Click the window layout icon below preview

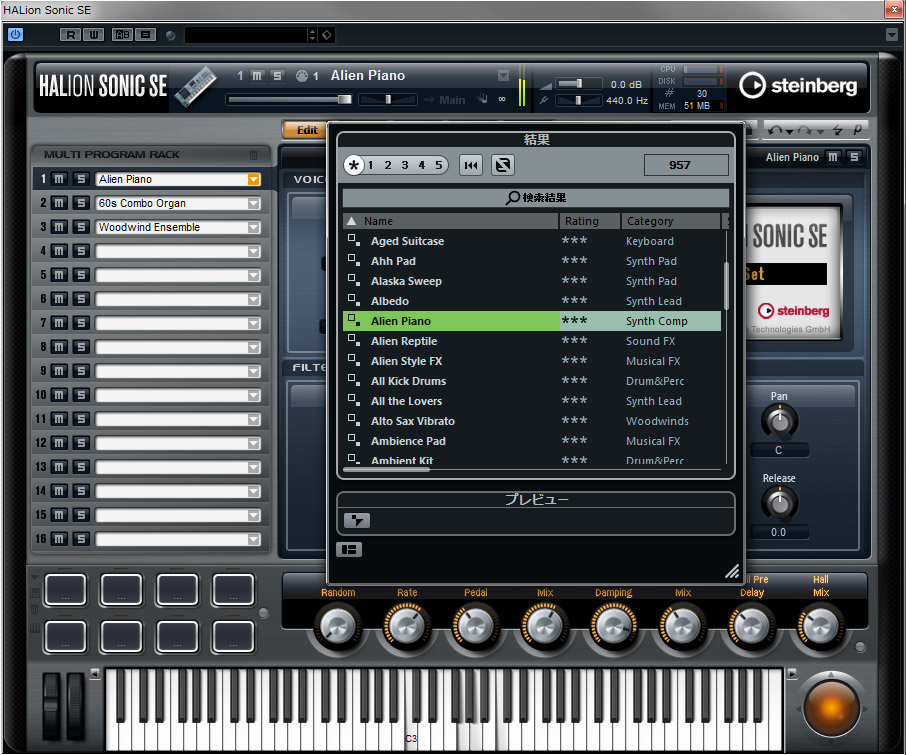(x=349, y=549)
